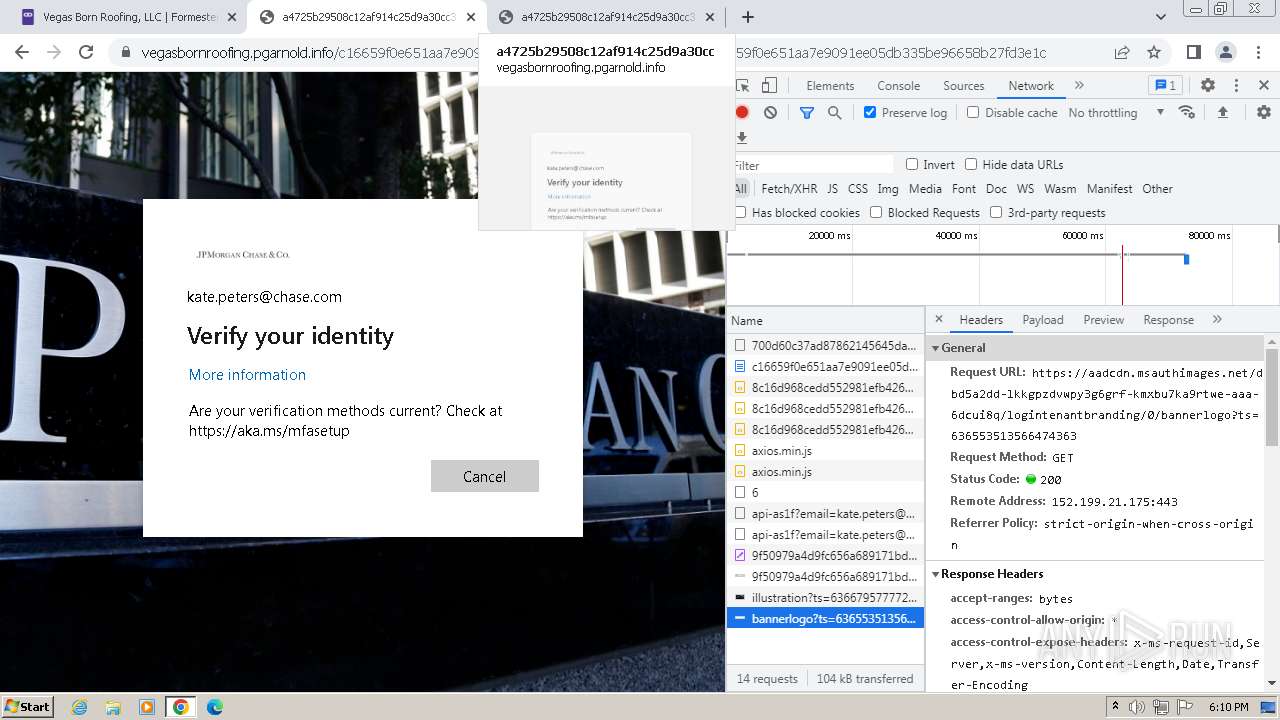This screenshot has height=720, width=1280.
Task: Go back in browser history
Action: pyautogui.click(x=22, y=53)
